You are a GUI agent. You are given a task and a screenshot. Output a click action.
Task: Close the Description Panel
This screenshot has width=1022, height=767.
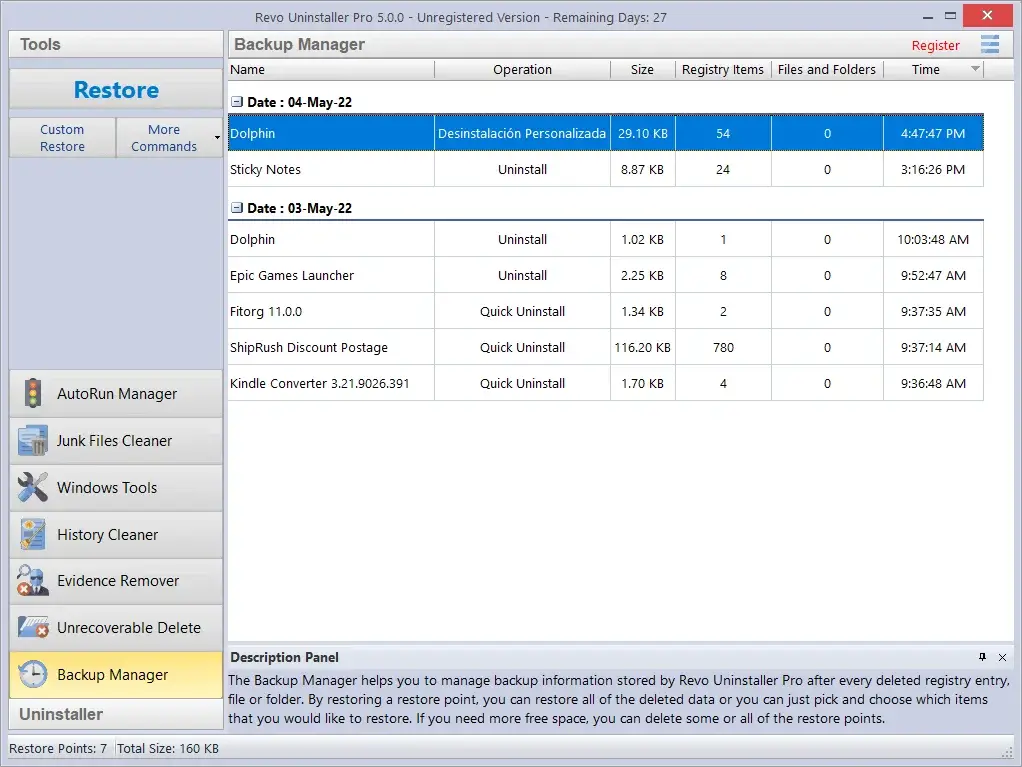(x=1002, y=657)
